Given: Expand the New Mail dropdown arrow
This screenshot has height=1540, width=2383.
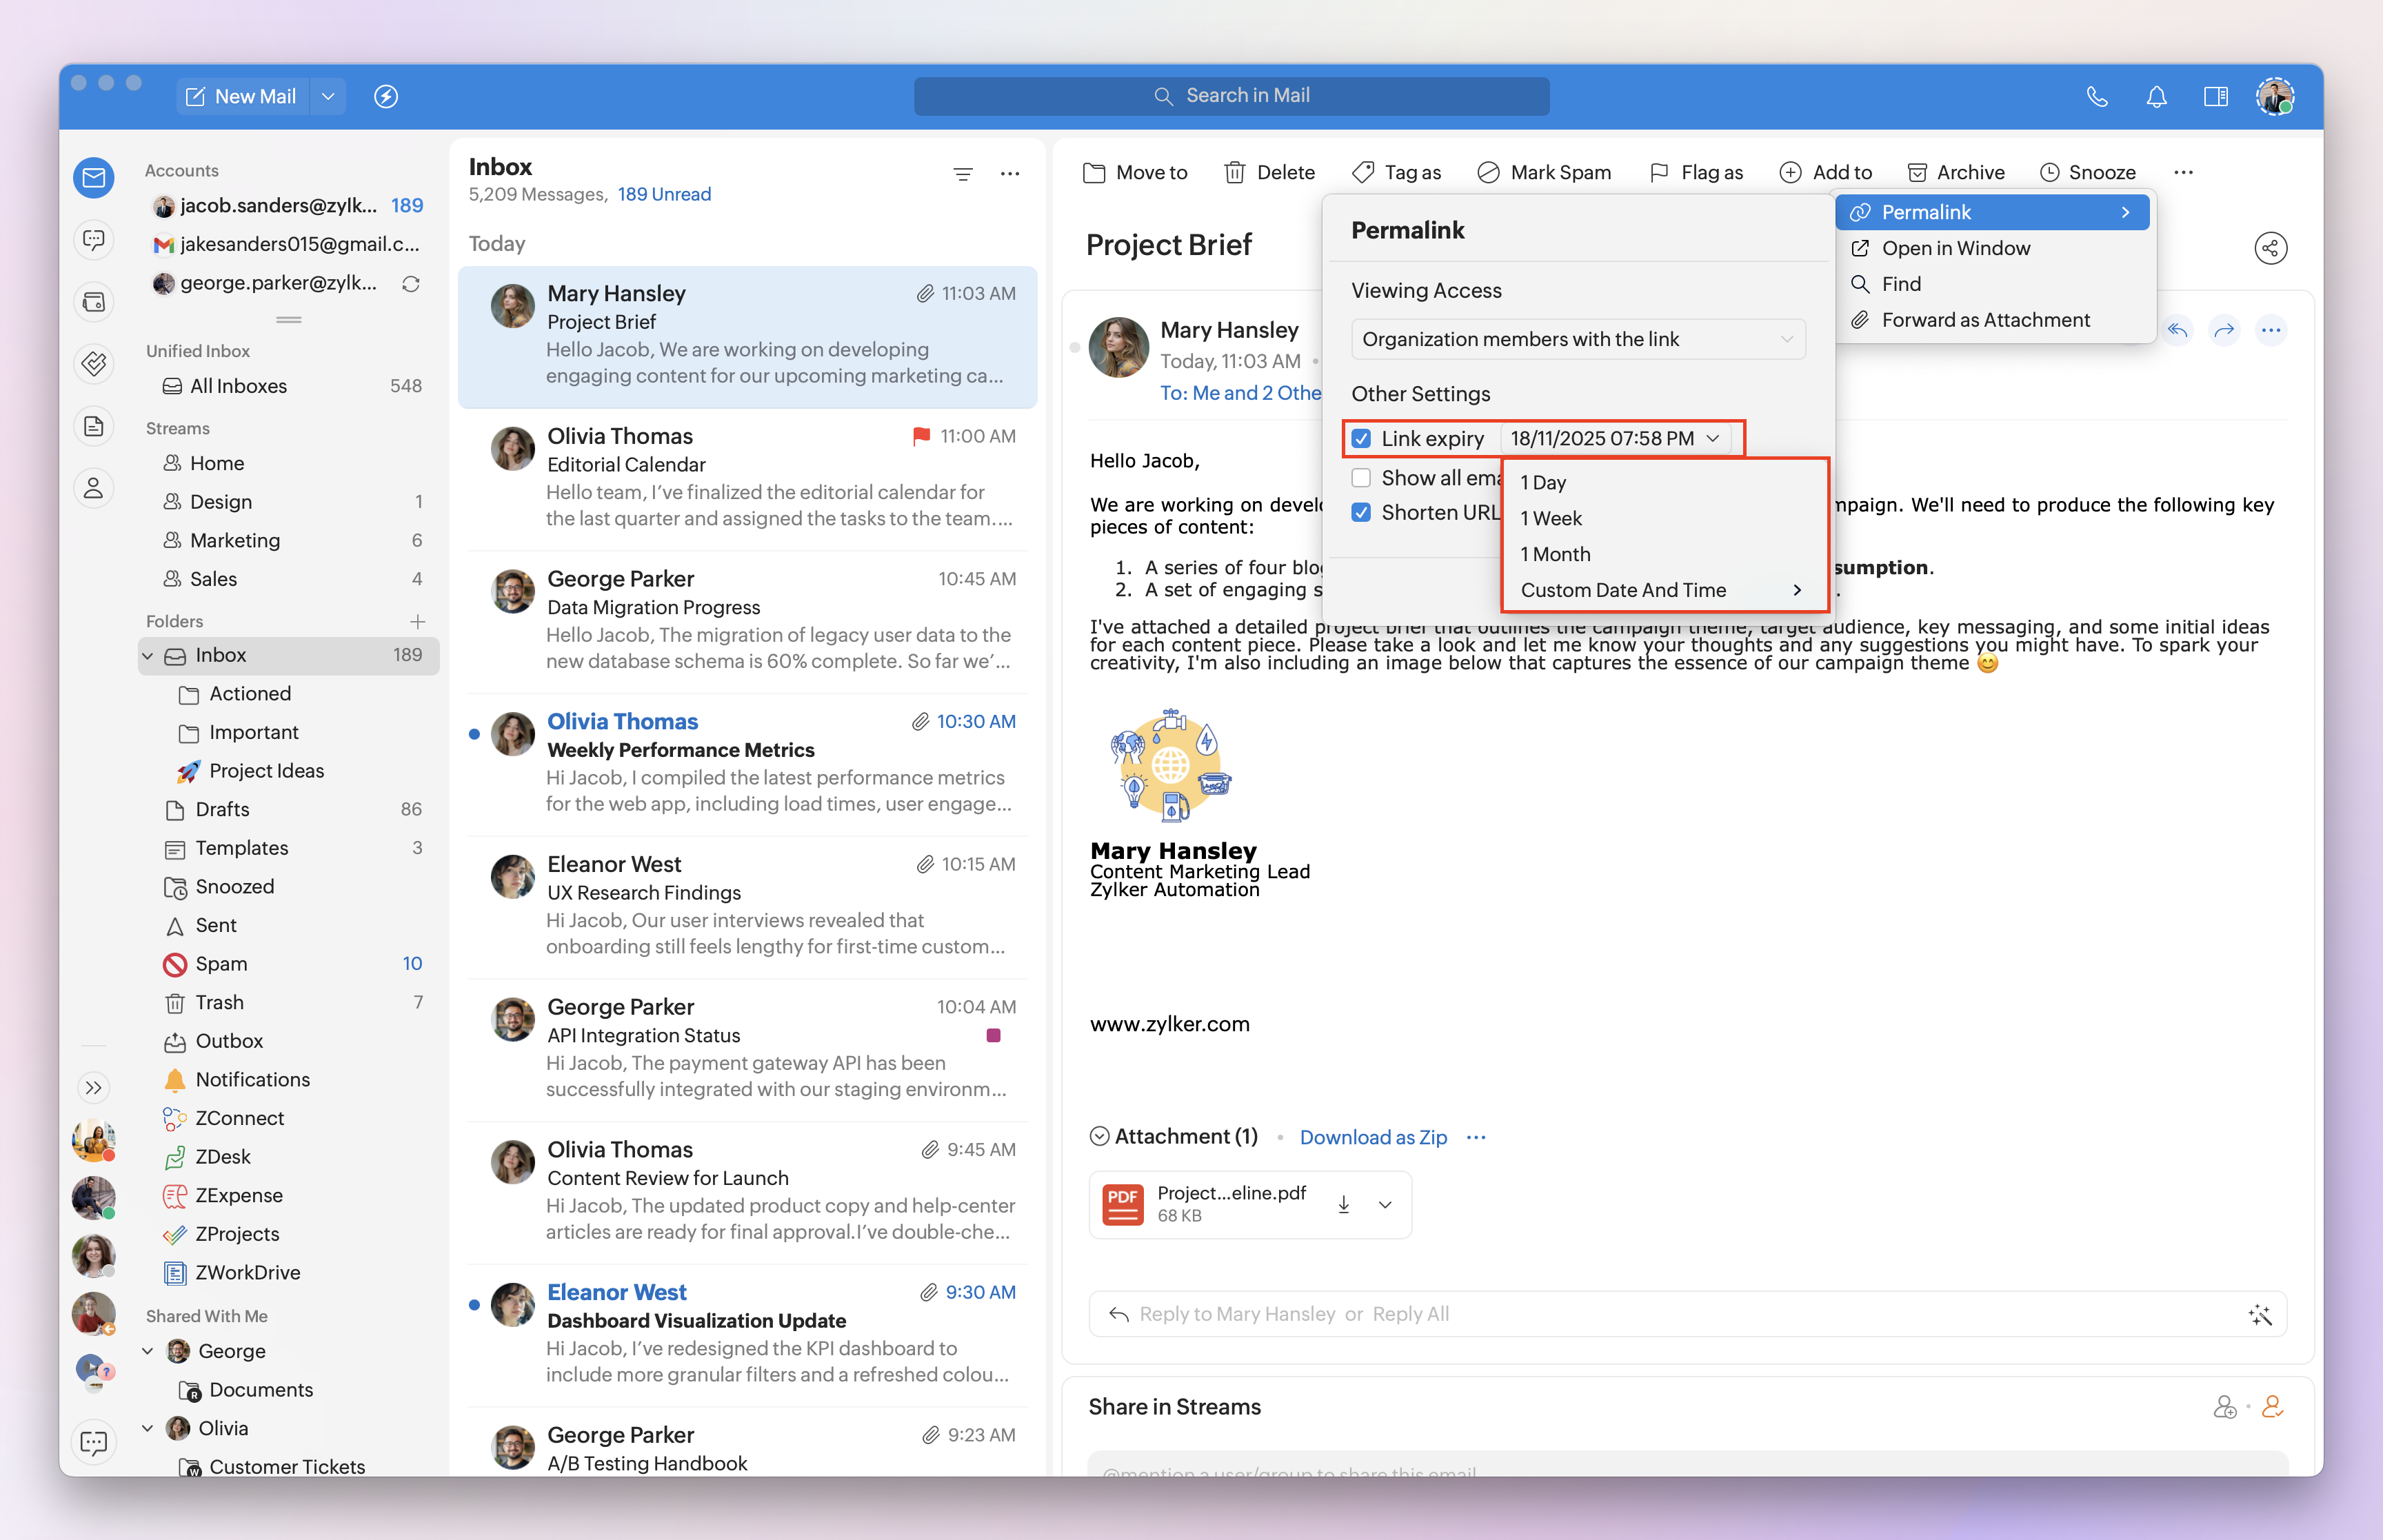Looking at the screenshot, I should [x=328, y=96].
